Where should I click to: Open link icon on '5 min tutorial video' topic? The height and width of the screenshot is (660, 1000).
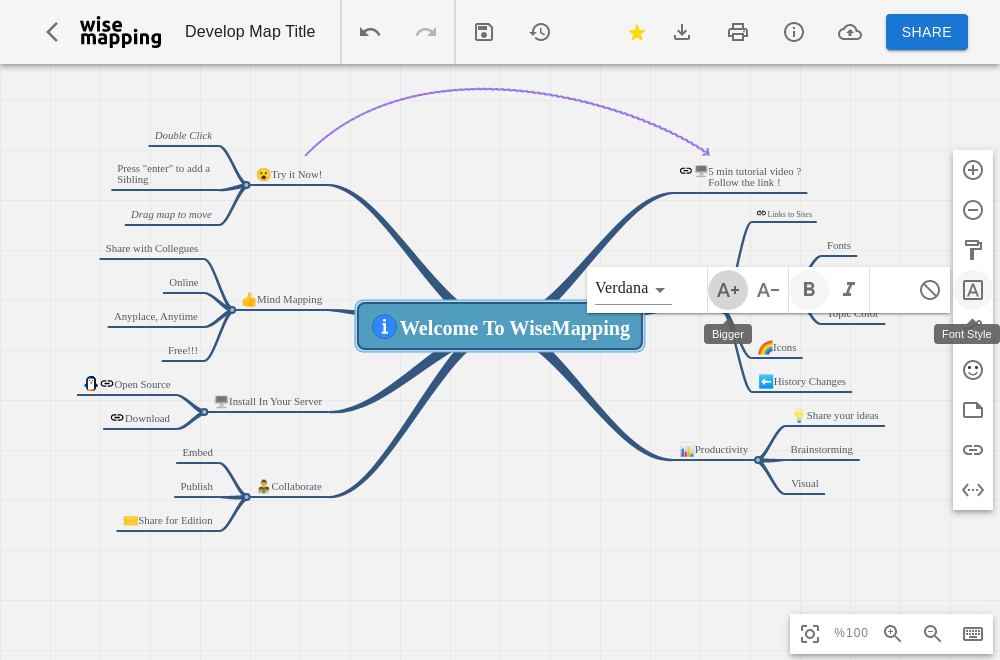point(686,170)
